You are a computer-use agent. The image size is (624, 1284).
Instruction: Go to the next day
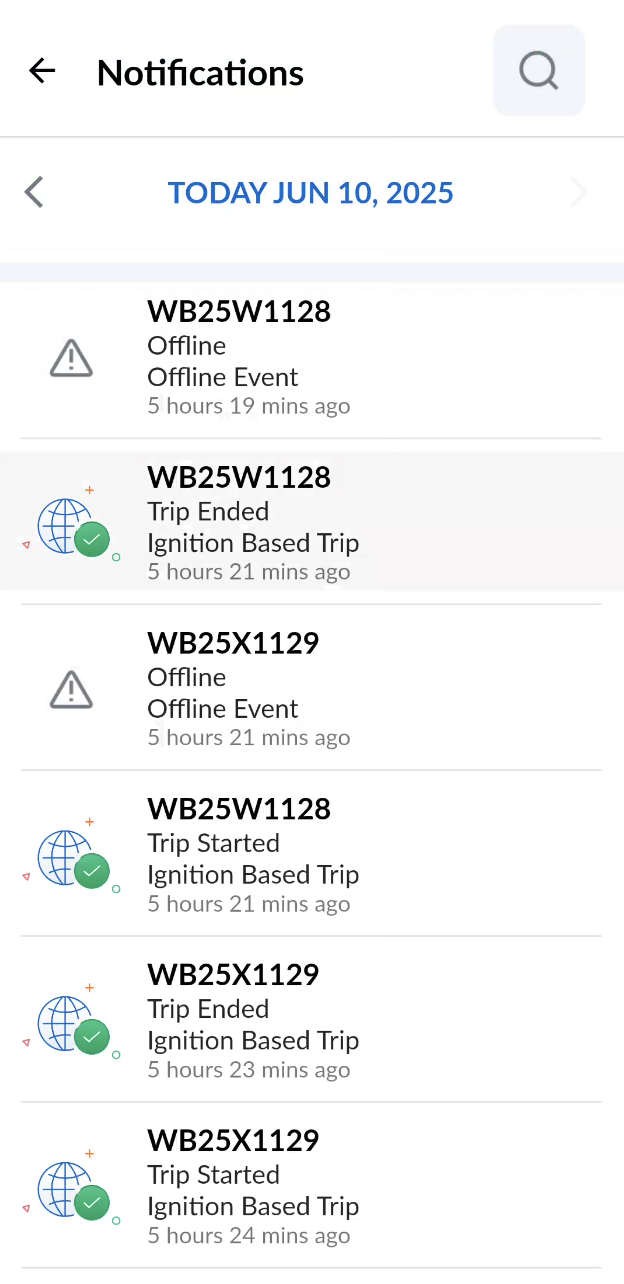click(x=578, y=192)
